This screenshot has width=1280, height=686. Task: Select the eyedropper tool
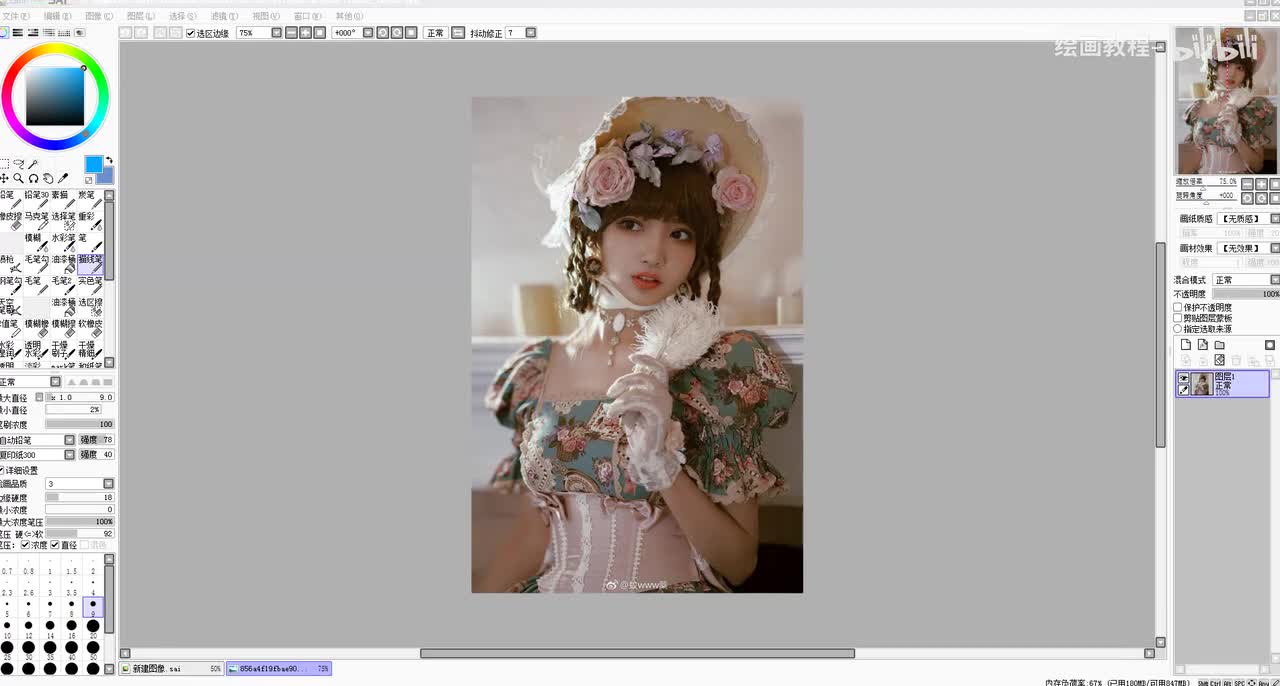pyautogui.click(x=62, y=178)
